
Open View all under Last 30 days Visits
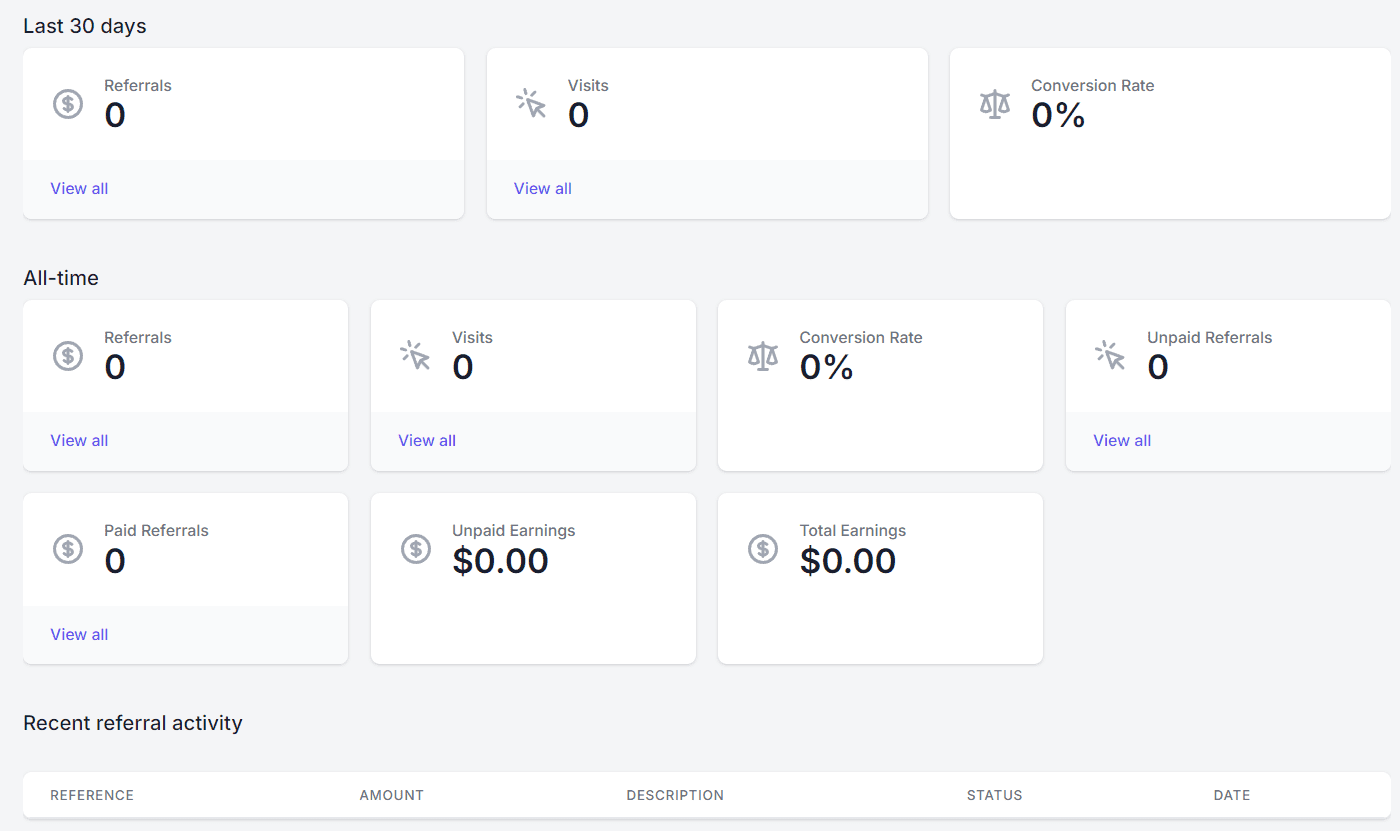click(x=543, y=189)
